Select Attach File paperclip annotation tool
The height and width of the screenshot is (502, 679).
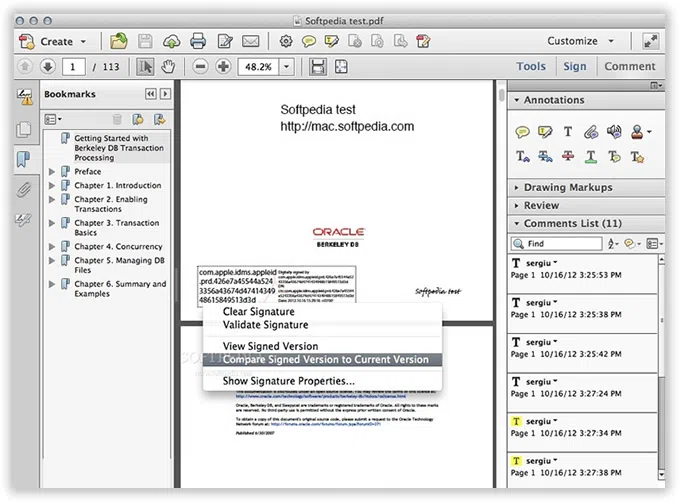tap(591, 132)
